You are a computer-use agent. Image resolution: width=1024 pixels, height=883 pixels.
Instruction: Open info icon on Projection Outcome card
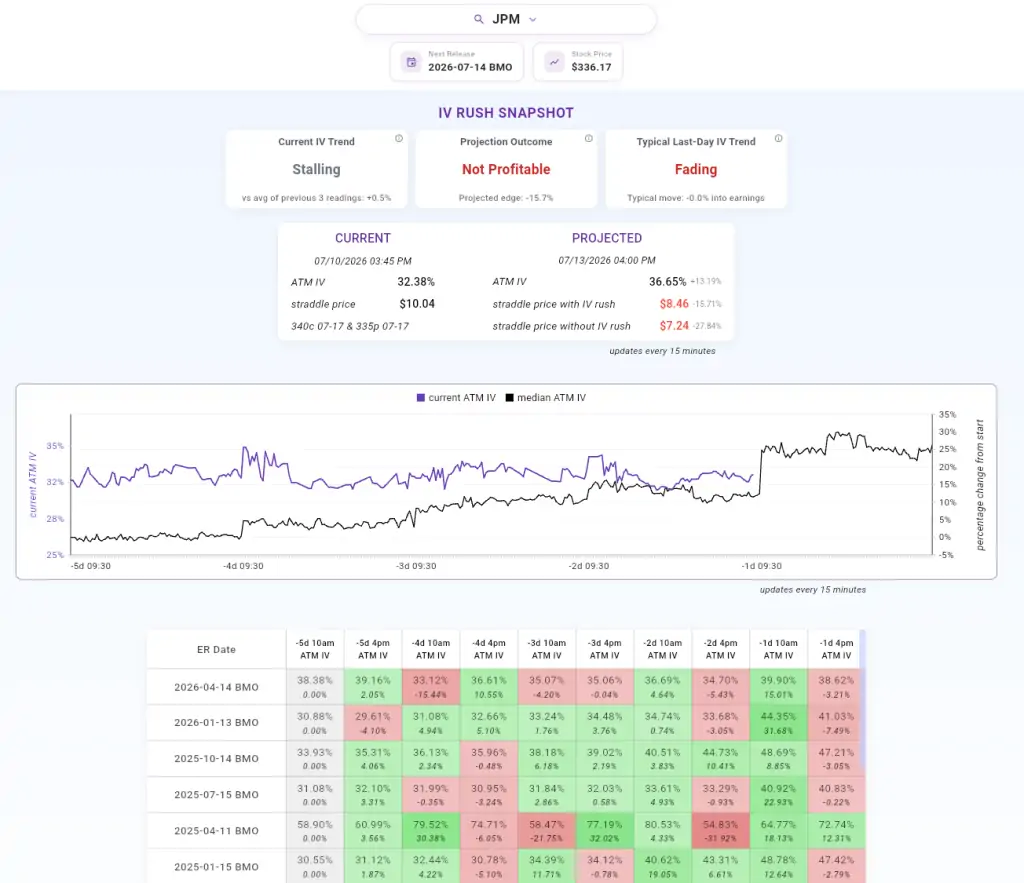[x=588, y=138]
